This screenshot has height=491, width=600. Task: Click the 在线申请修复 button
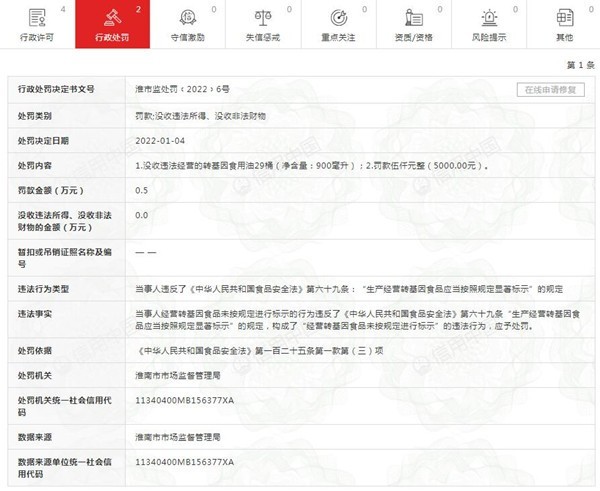551,90
